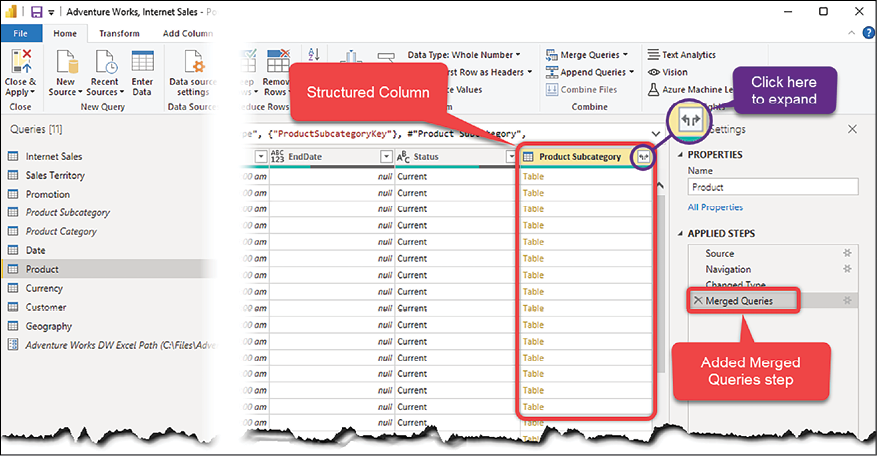Click the Remove Rows icon

pyautogui.click(x=278, y=61)
